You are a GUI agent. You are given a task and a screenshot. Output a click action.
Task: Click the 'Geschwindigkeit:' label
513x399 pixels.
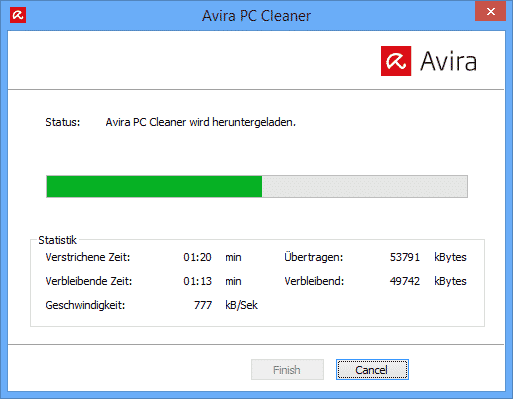[x=85, y=305]
